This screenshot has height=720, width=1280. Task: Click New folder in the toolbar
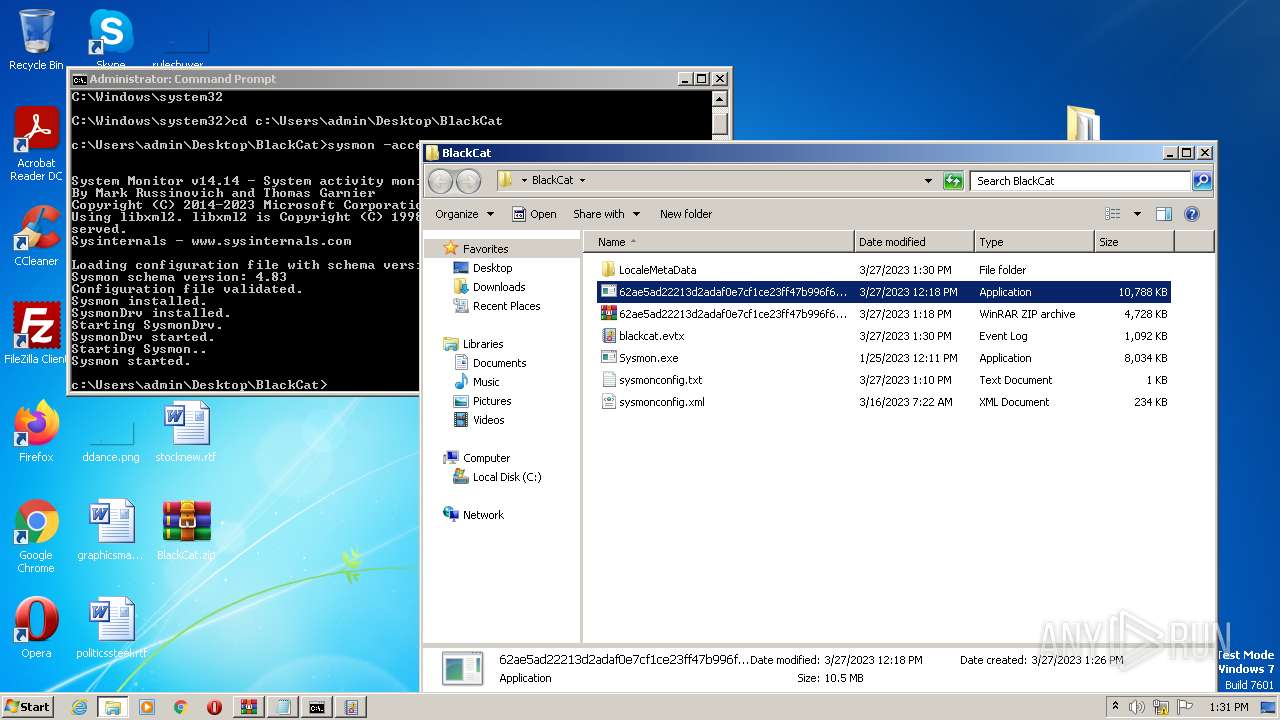[686, 214]
